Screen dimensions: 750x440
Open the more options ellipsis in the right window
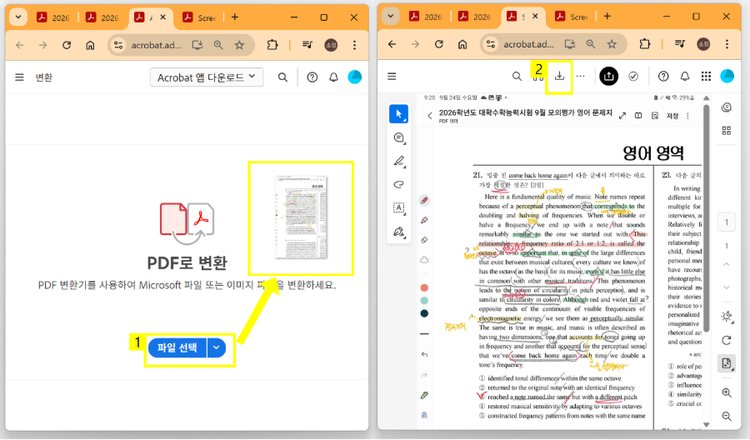pyautogui.click(x=580, y=76)
